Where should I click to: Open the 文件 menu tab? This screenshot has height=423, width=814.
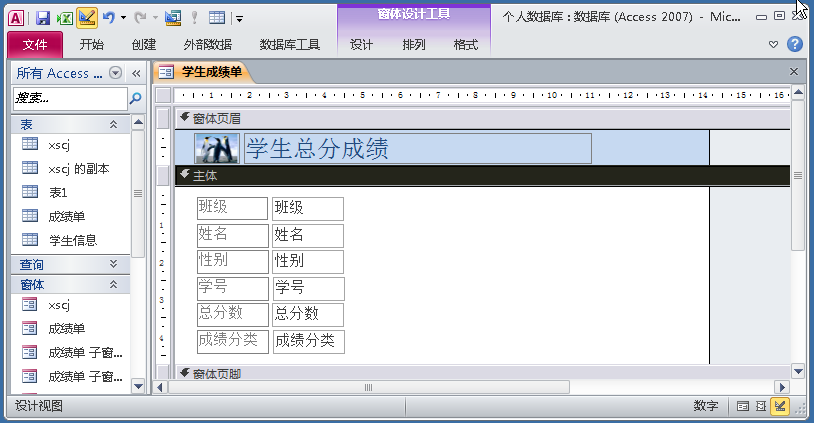coord(35,45)
